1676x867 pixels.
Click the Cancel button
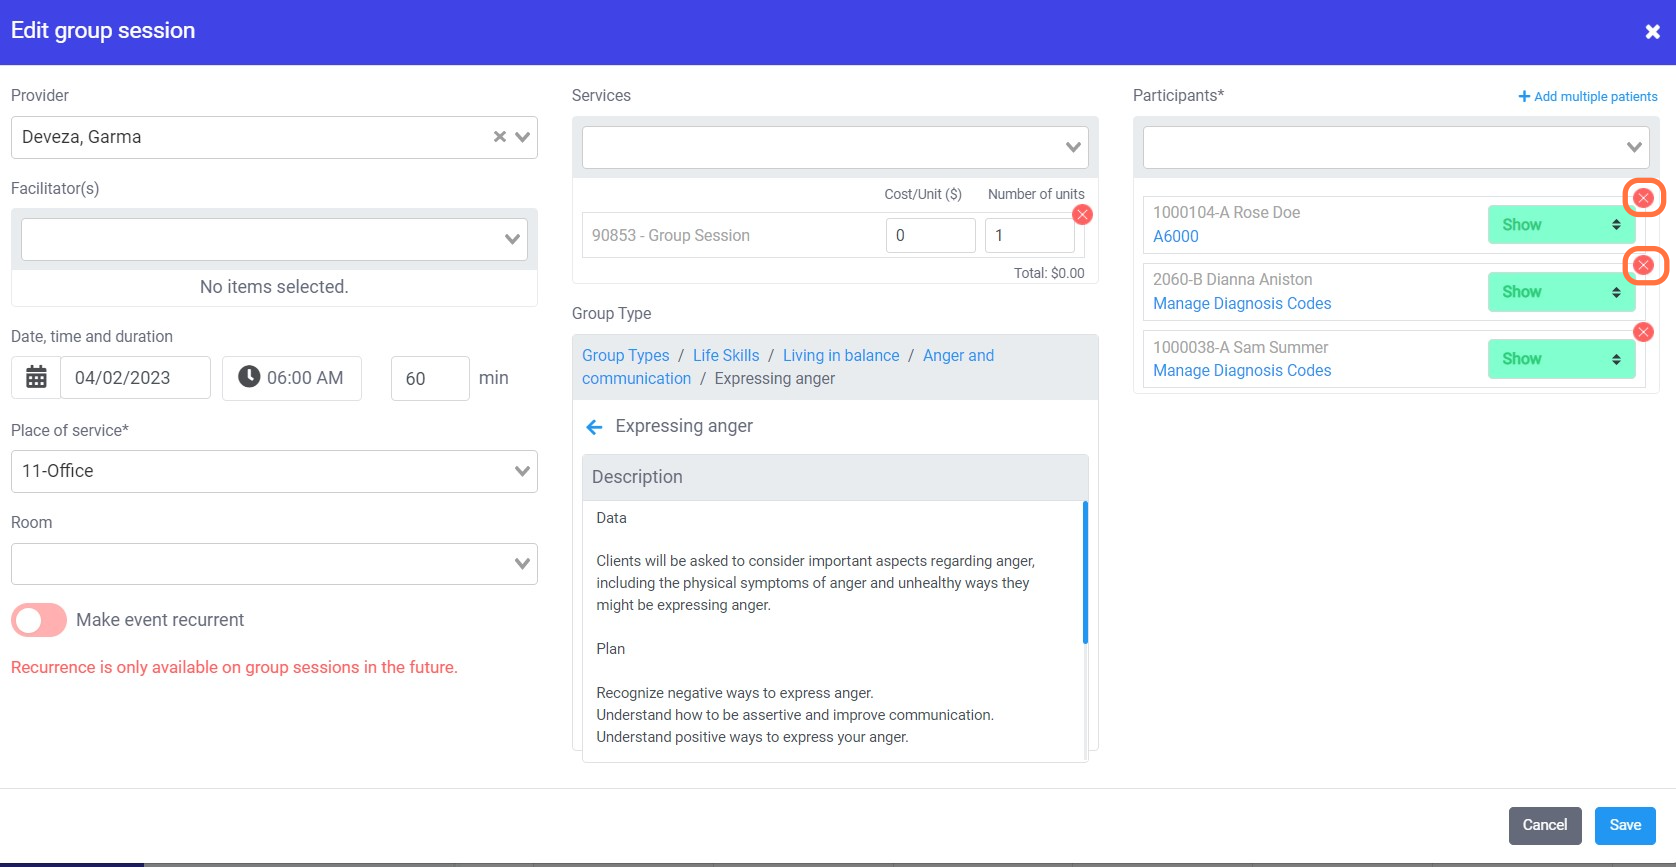click(1545, 825)
